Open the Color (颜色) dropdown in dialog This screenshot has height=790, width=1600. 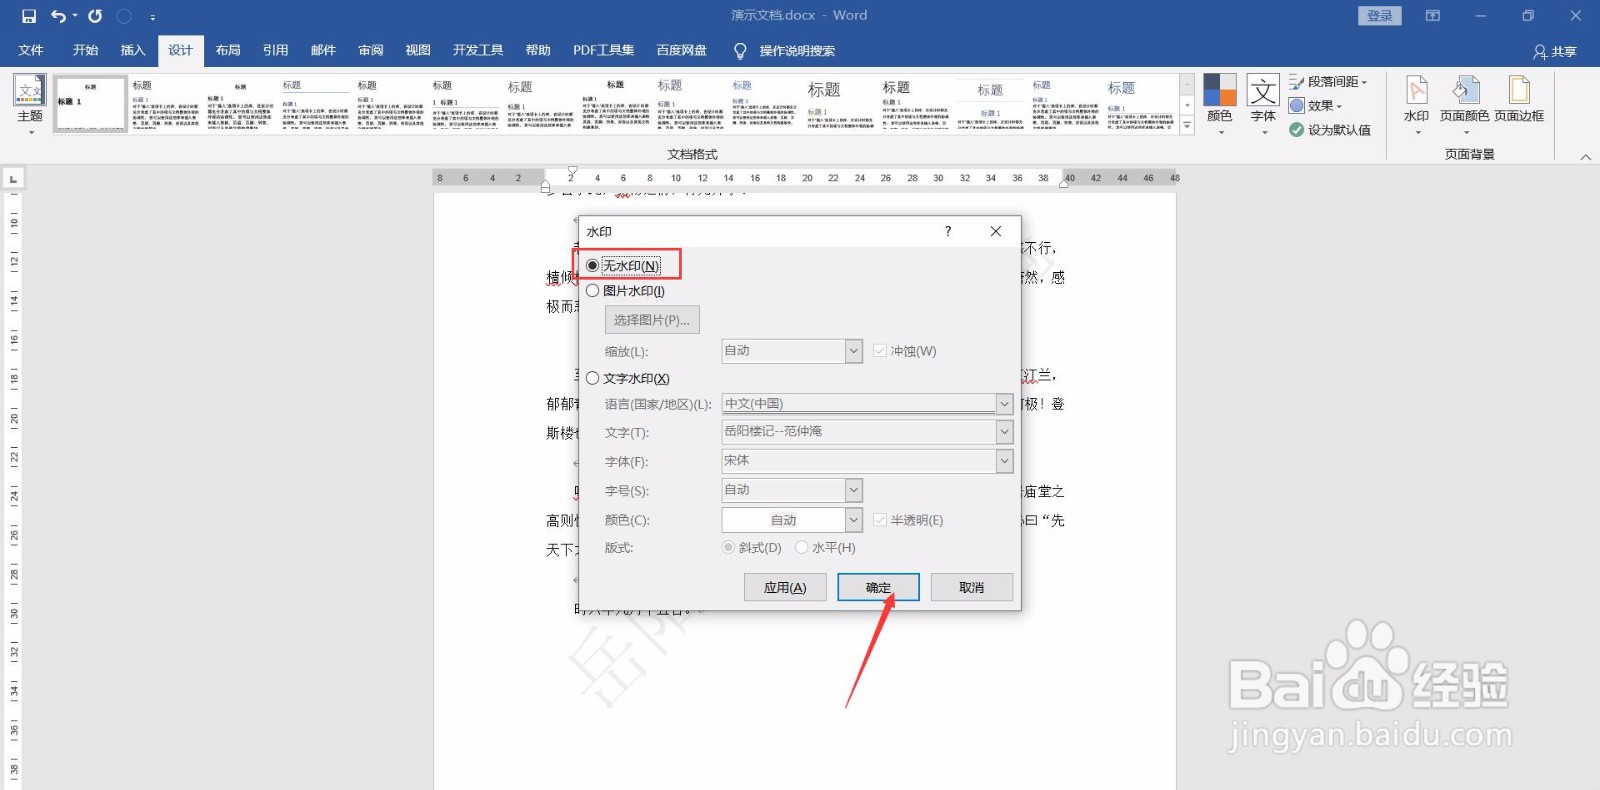coord(854,520)
